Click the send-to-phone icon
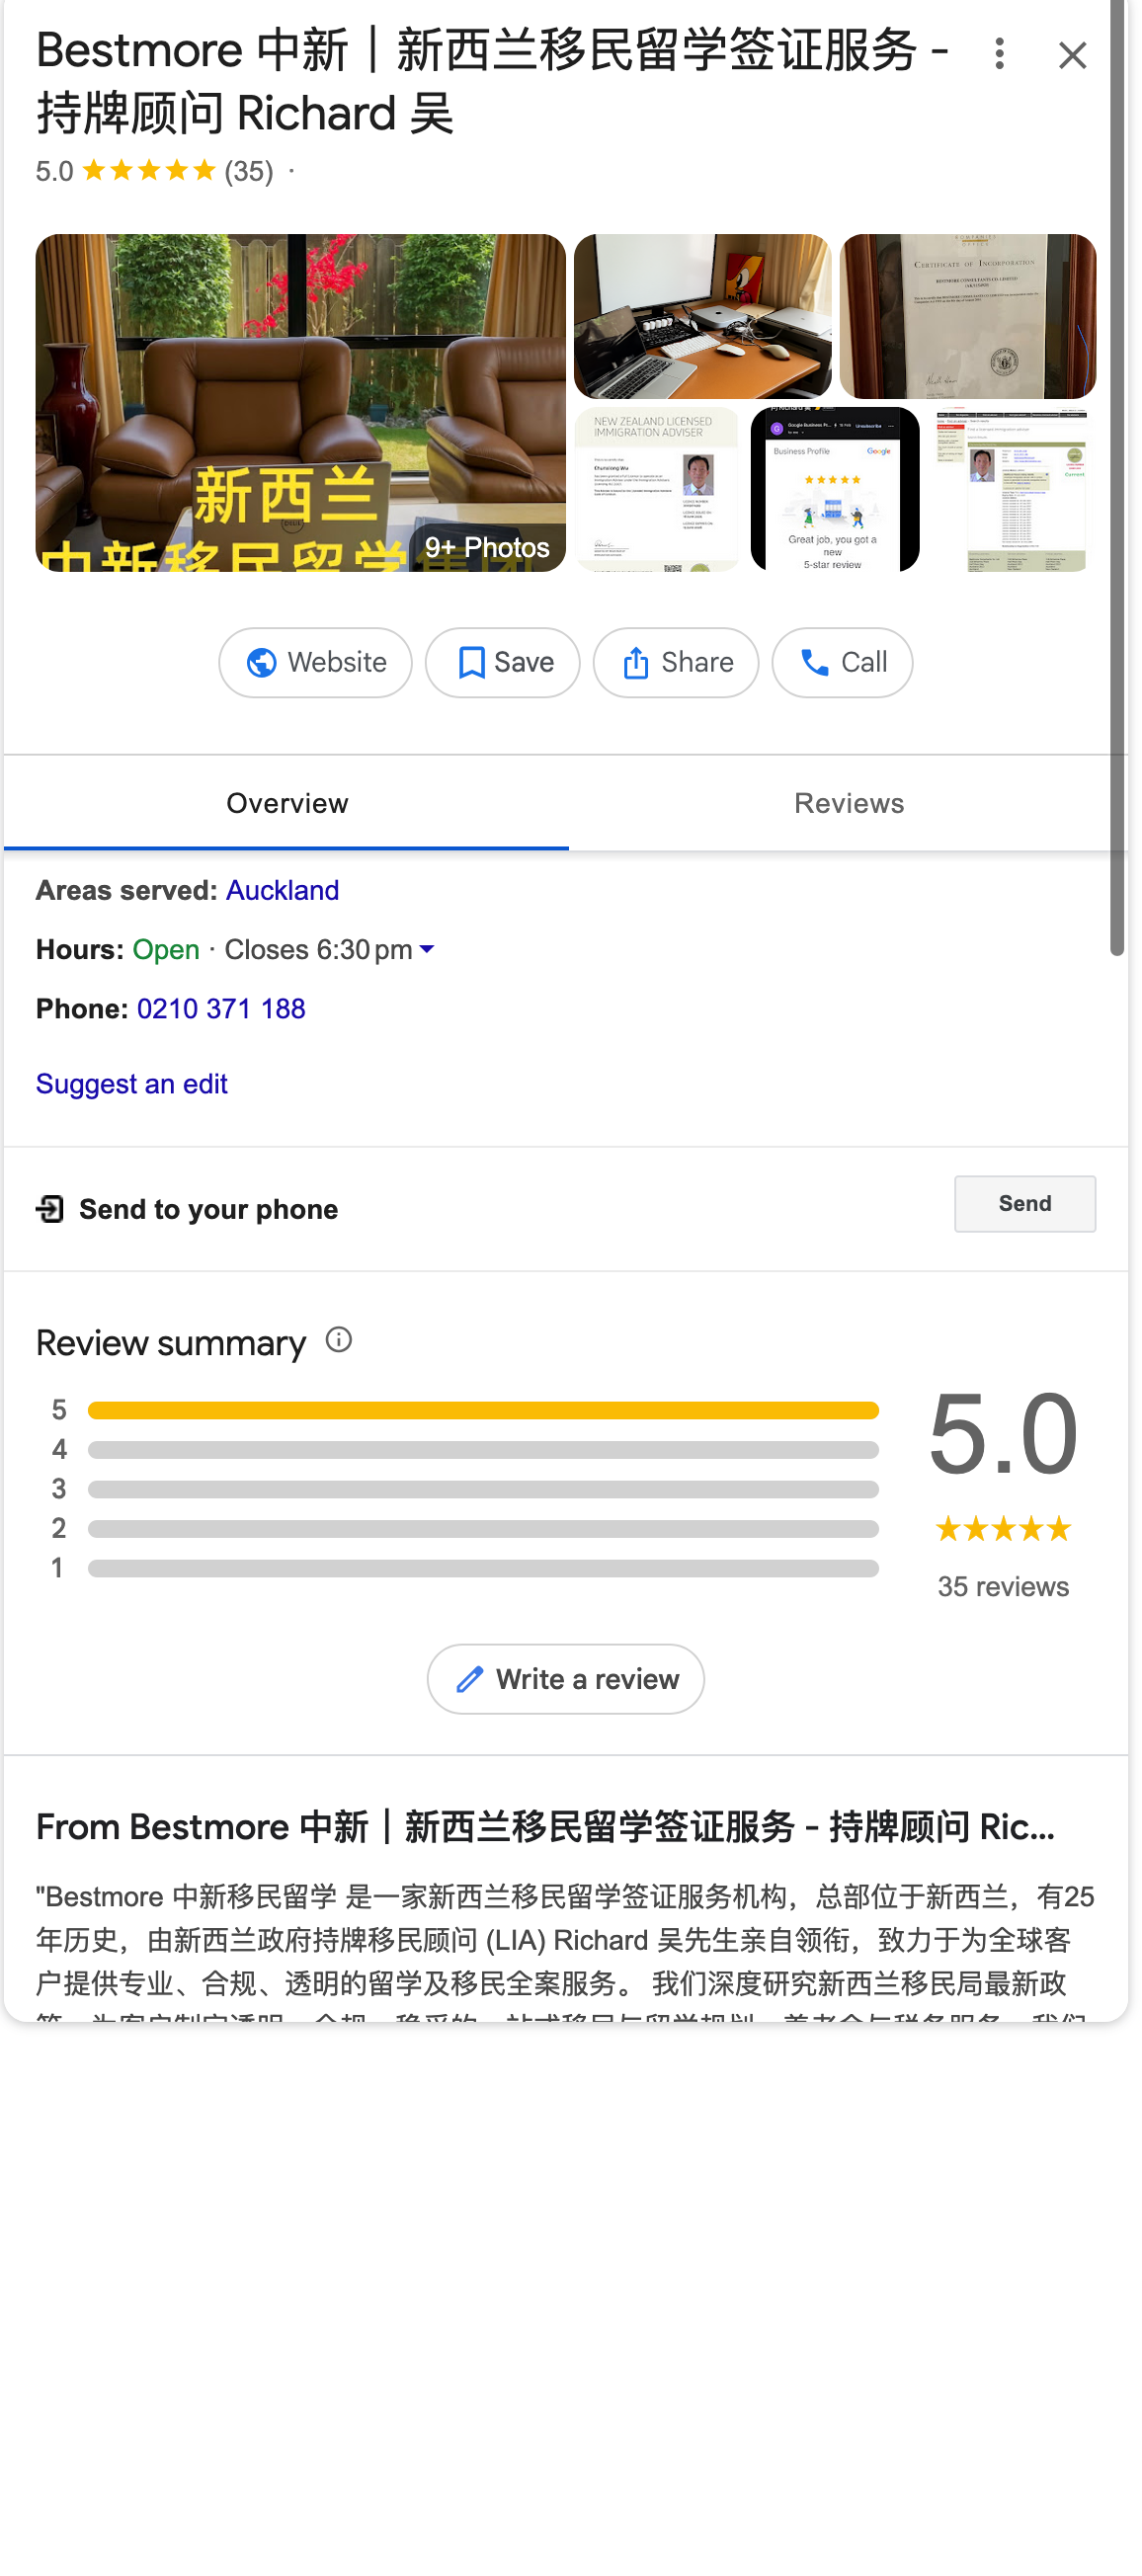Screen dimensions: 1142x2576 (50, 1209)
